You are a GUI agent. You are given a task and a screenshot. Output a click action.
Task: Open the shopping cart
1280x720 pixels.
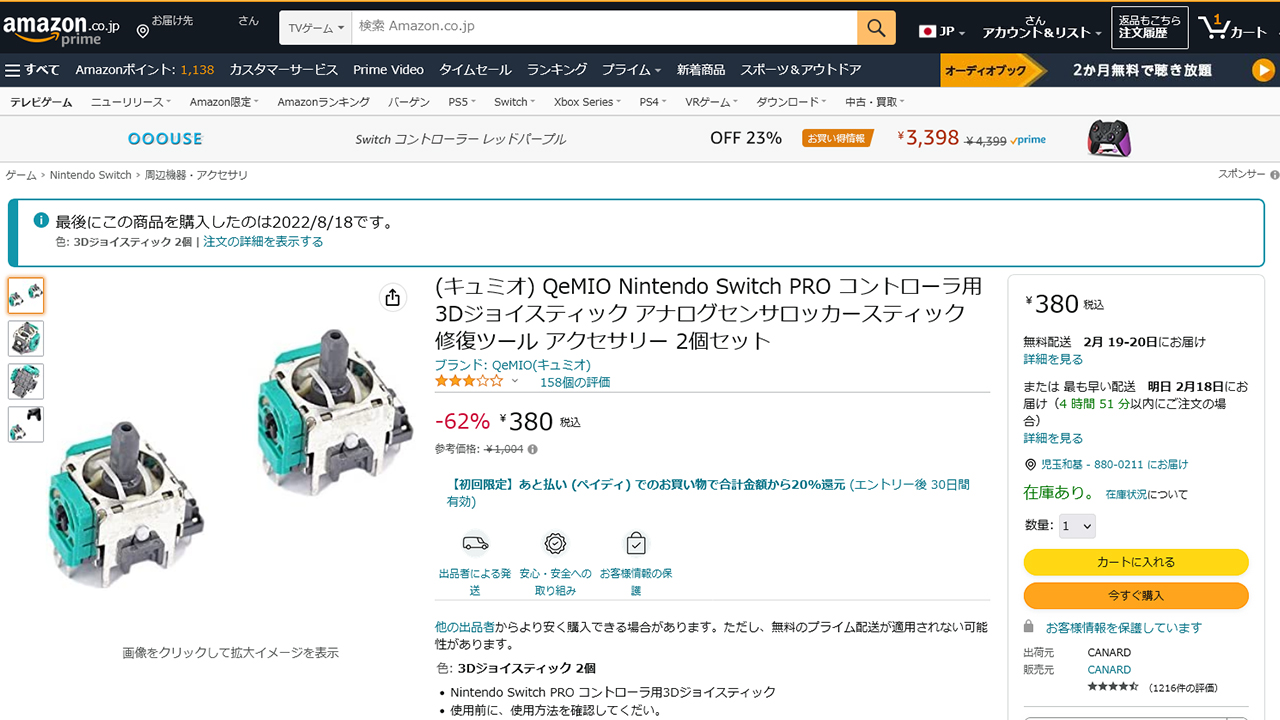(1234, 28)
